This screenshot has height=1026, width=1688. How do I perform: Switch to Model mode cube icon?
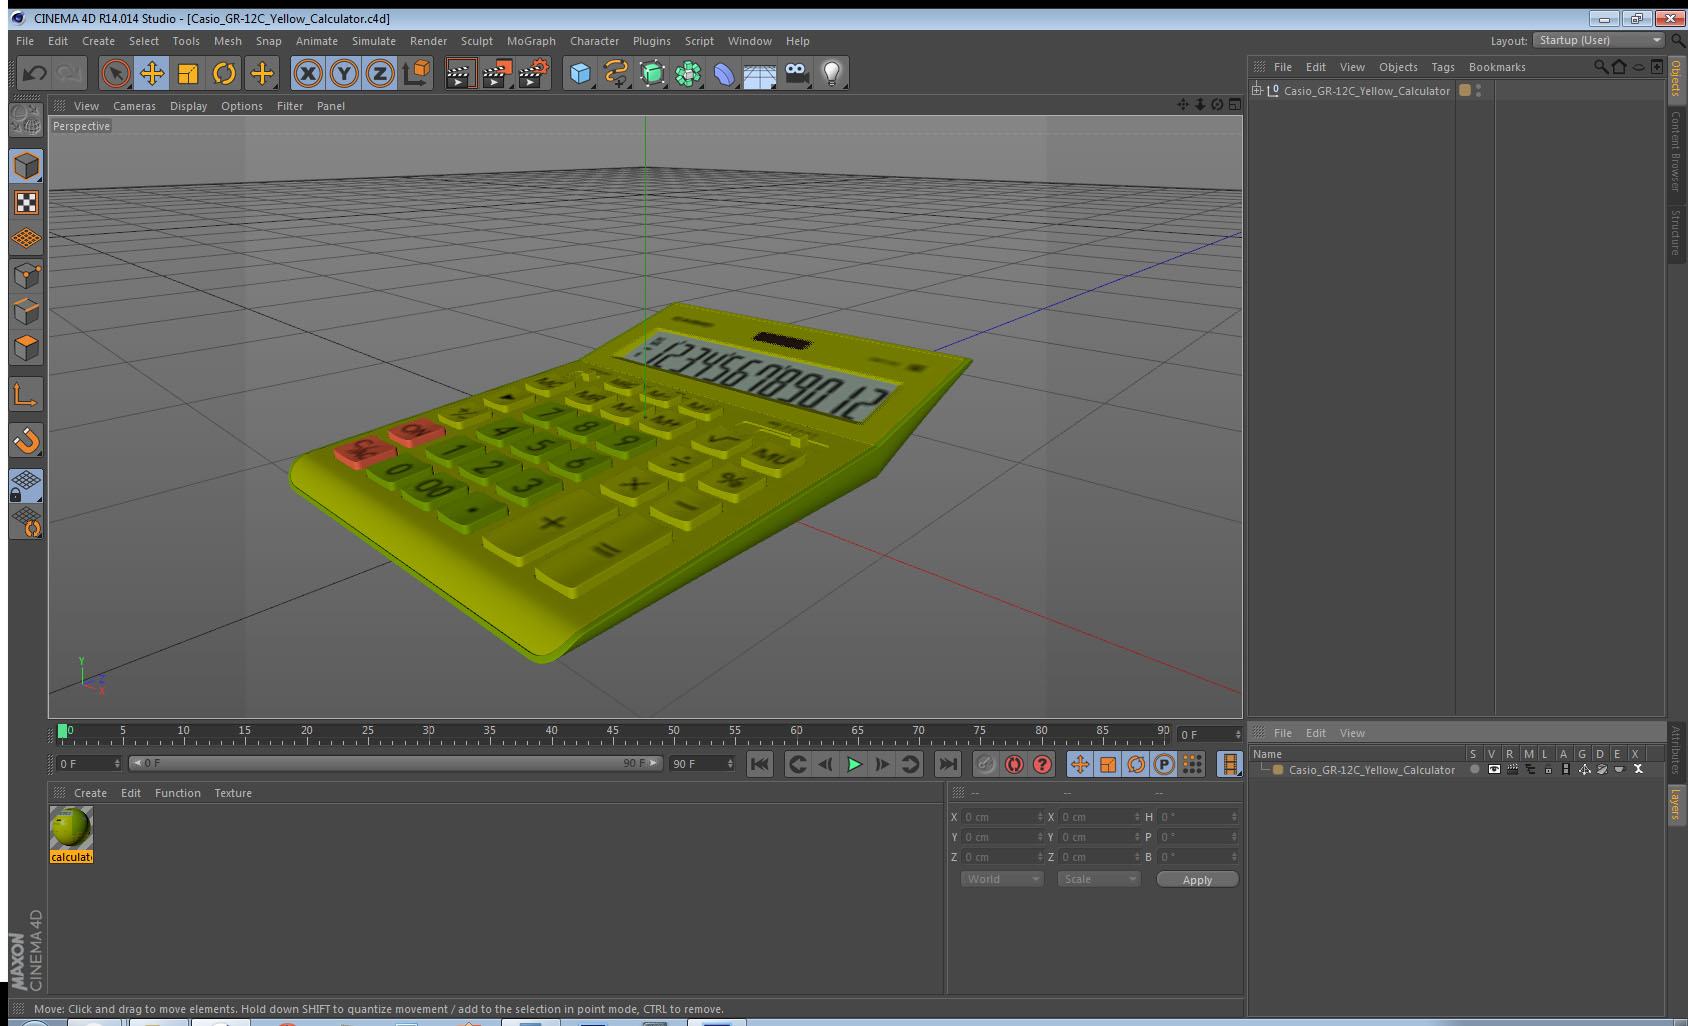point(26,166)
